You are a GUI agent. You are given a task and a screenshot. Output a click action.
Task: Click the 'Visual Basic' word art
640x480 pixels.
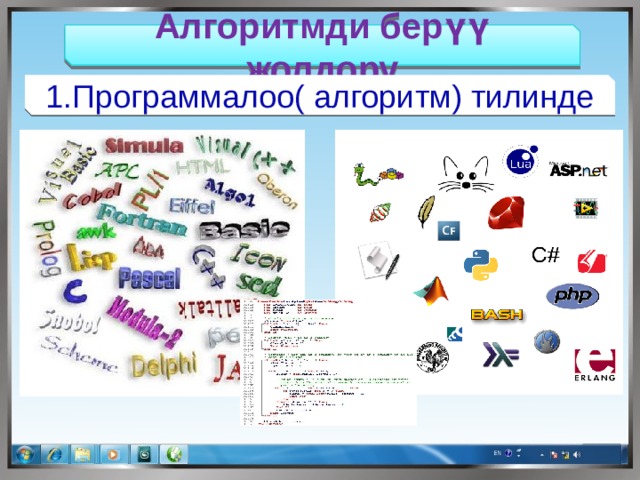click(x=67, y=171)
